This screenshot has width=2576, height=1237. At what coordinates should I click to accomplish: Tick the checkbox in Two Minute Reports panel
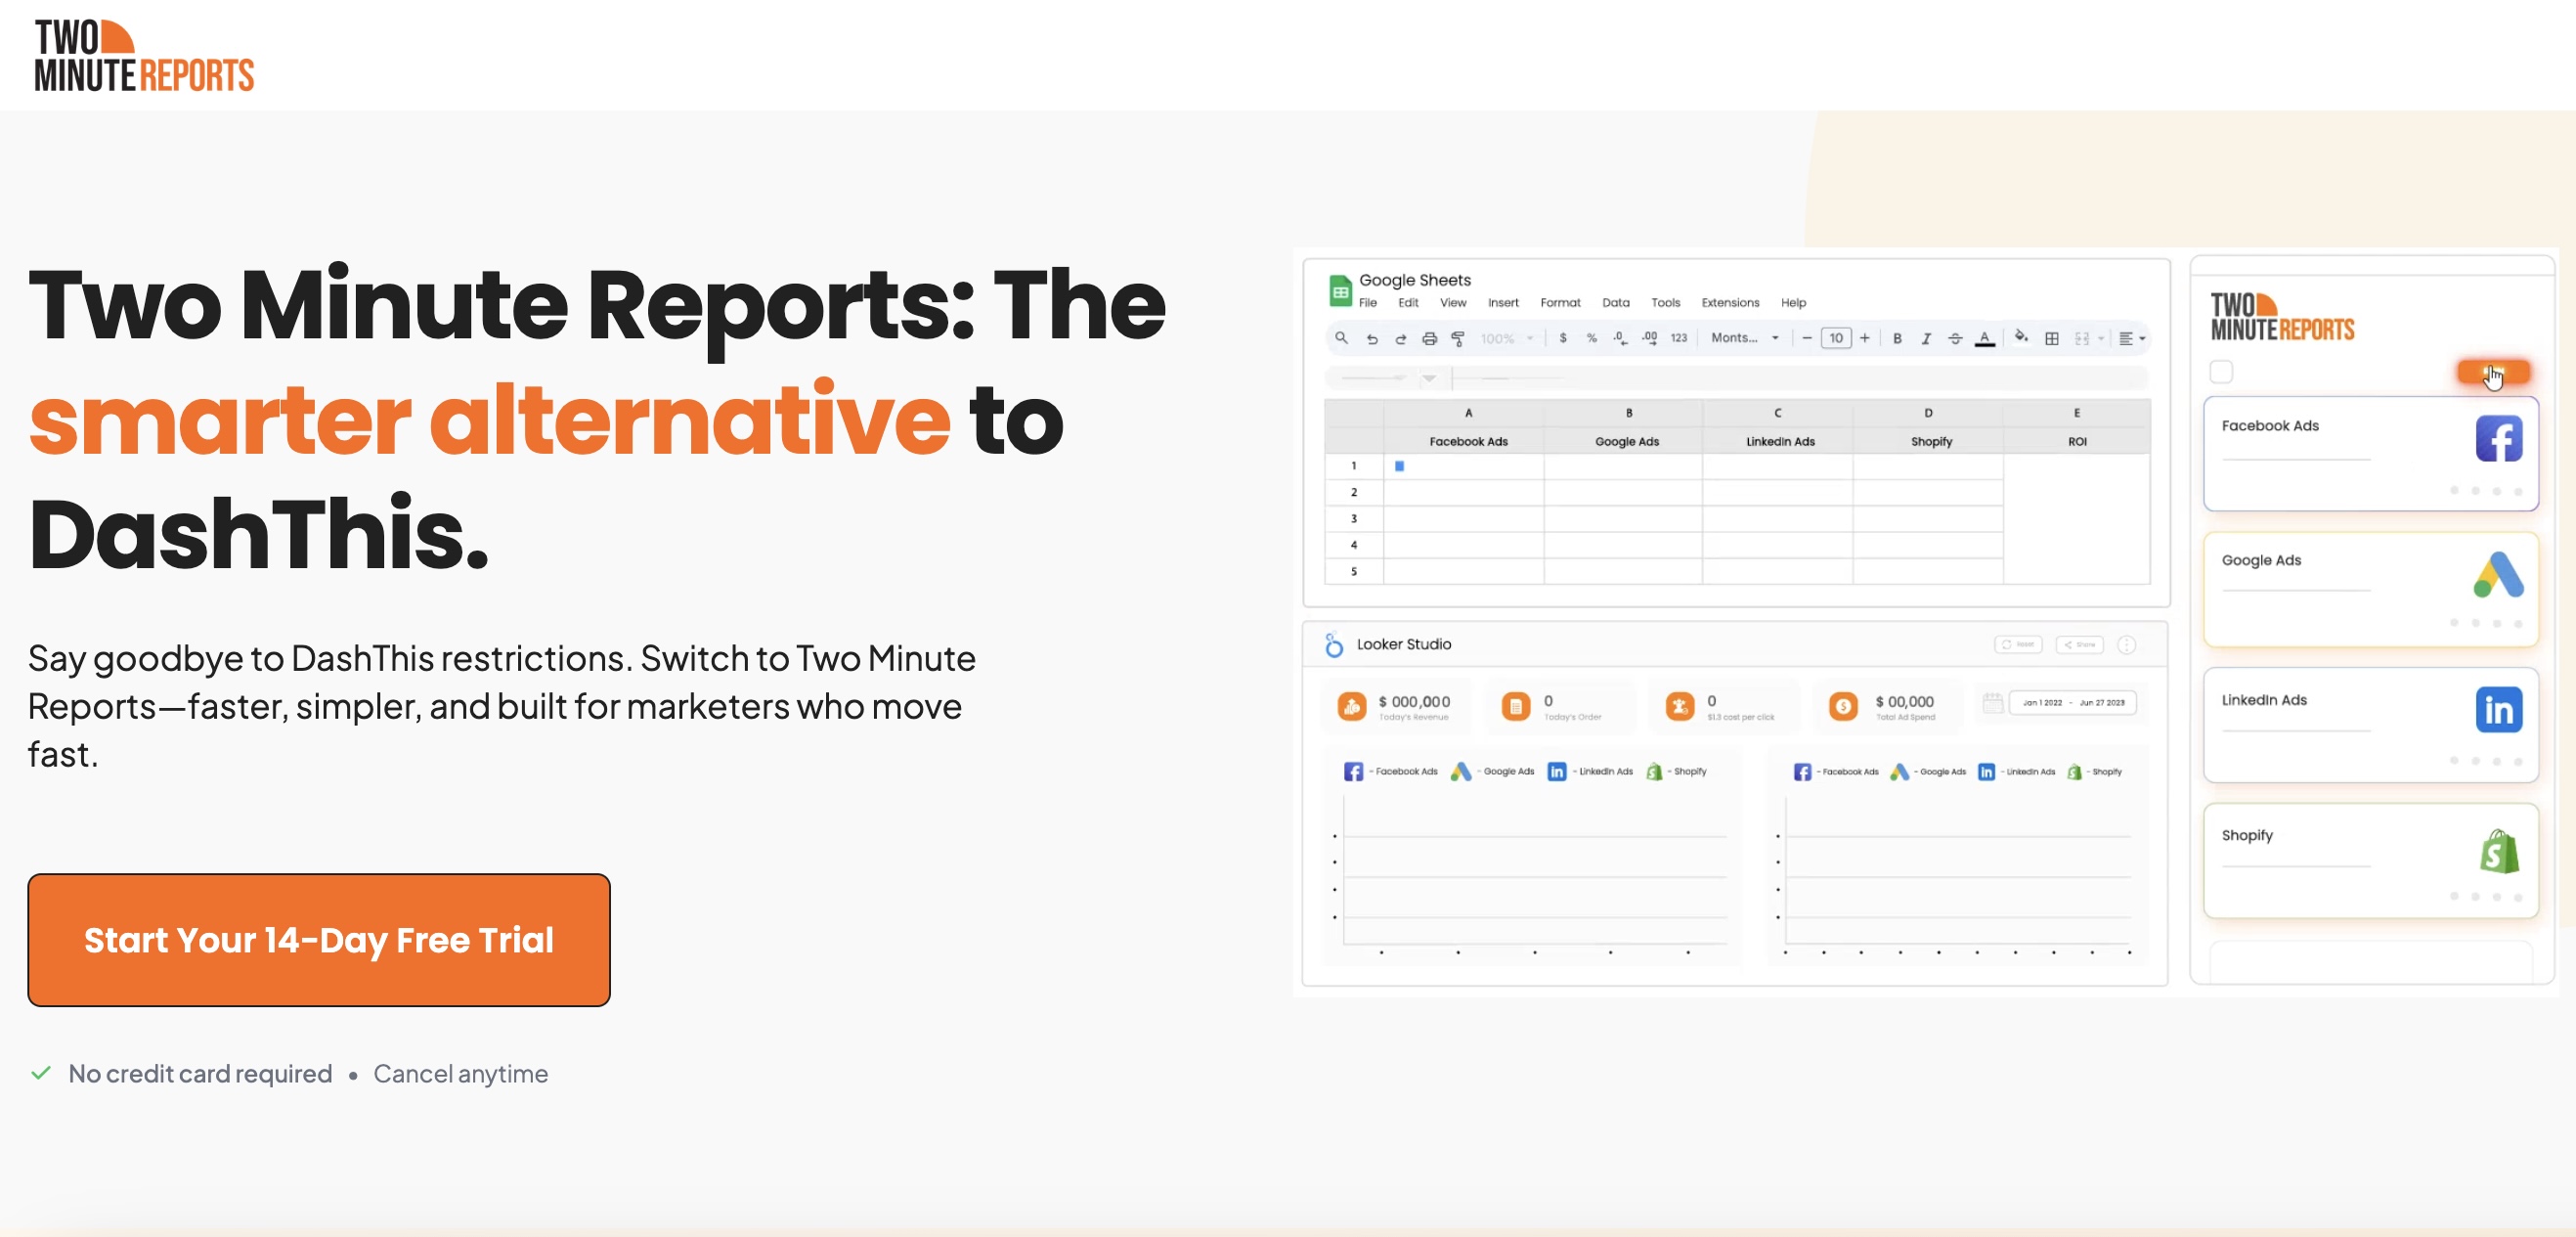tap(2221, 372)
